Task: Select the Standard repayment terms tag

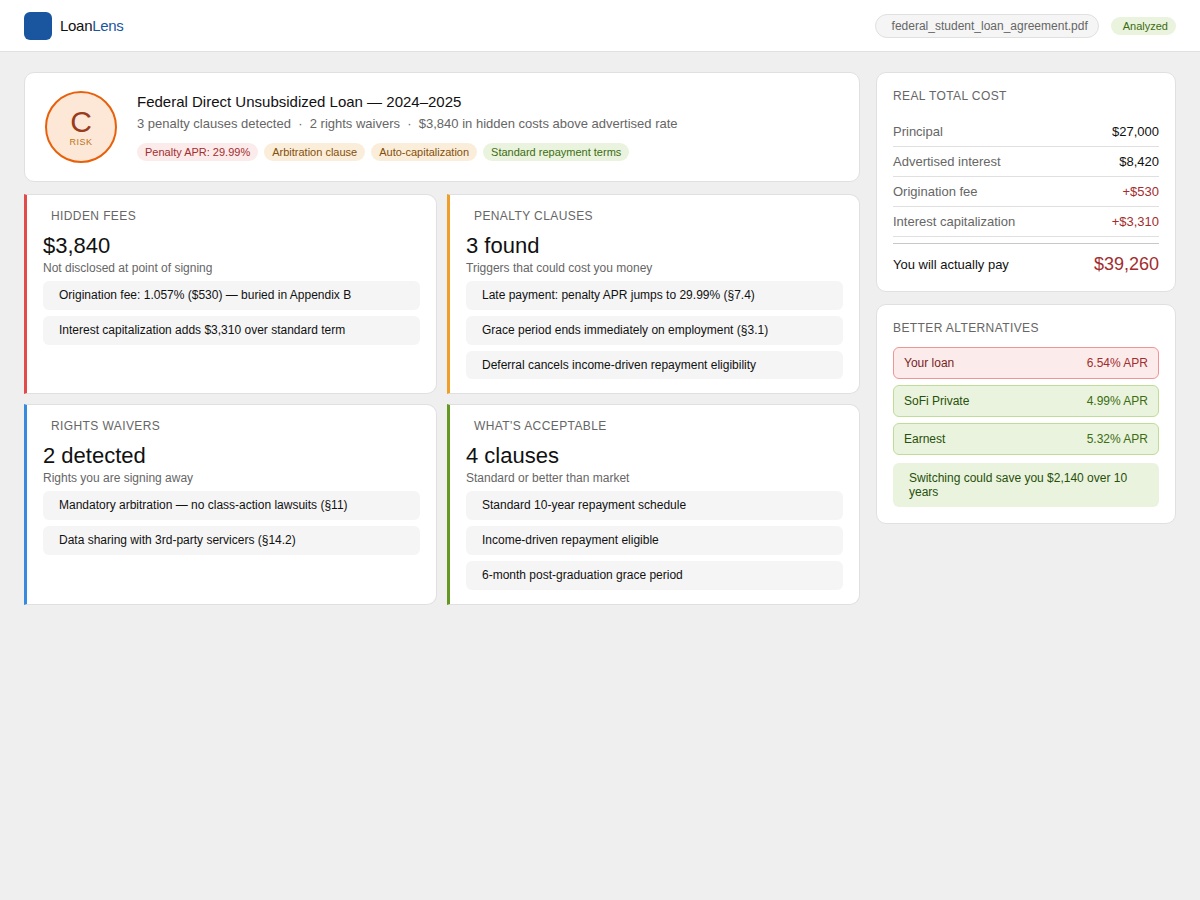Action: 556,152
